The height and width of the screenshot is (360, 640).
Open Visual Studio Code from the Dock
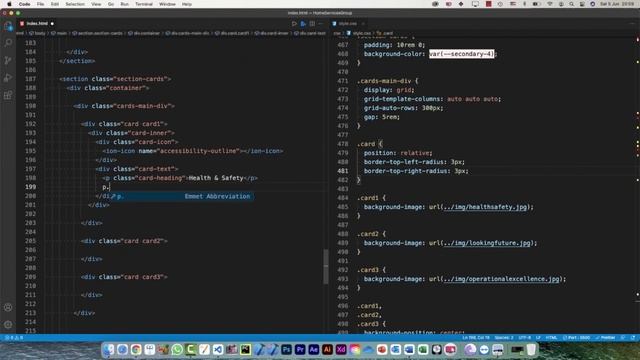tap(218, 349)
